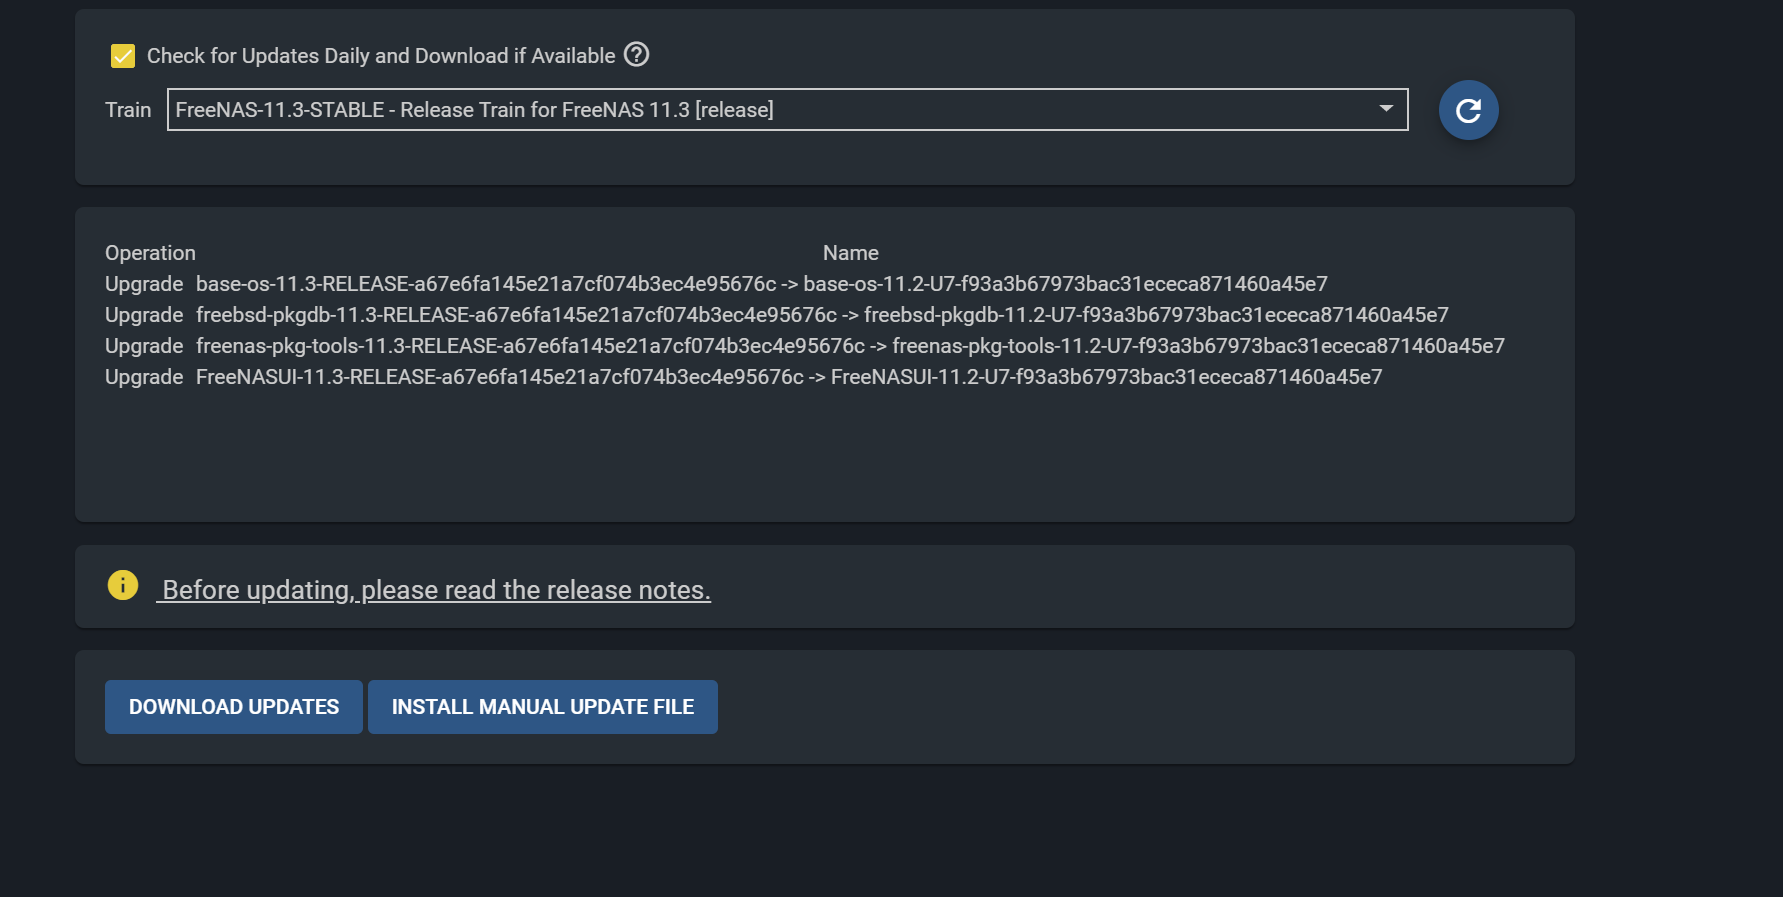Open the Train dropdown arrow
This screenshot has height=897, width=1783.
1385,108
